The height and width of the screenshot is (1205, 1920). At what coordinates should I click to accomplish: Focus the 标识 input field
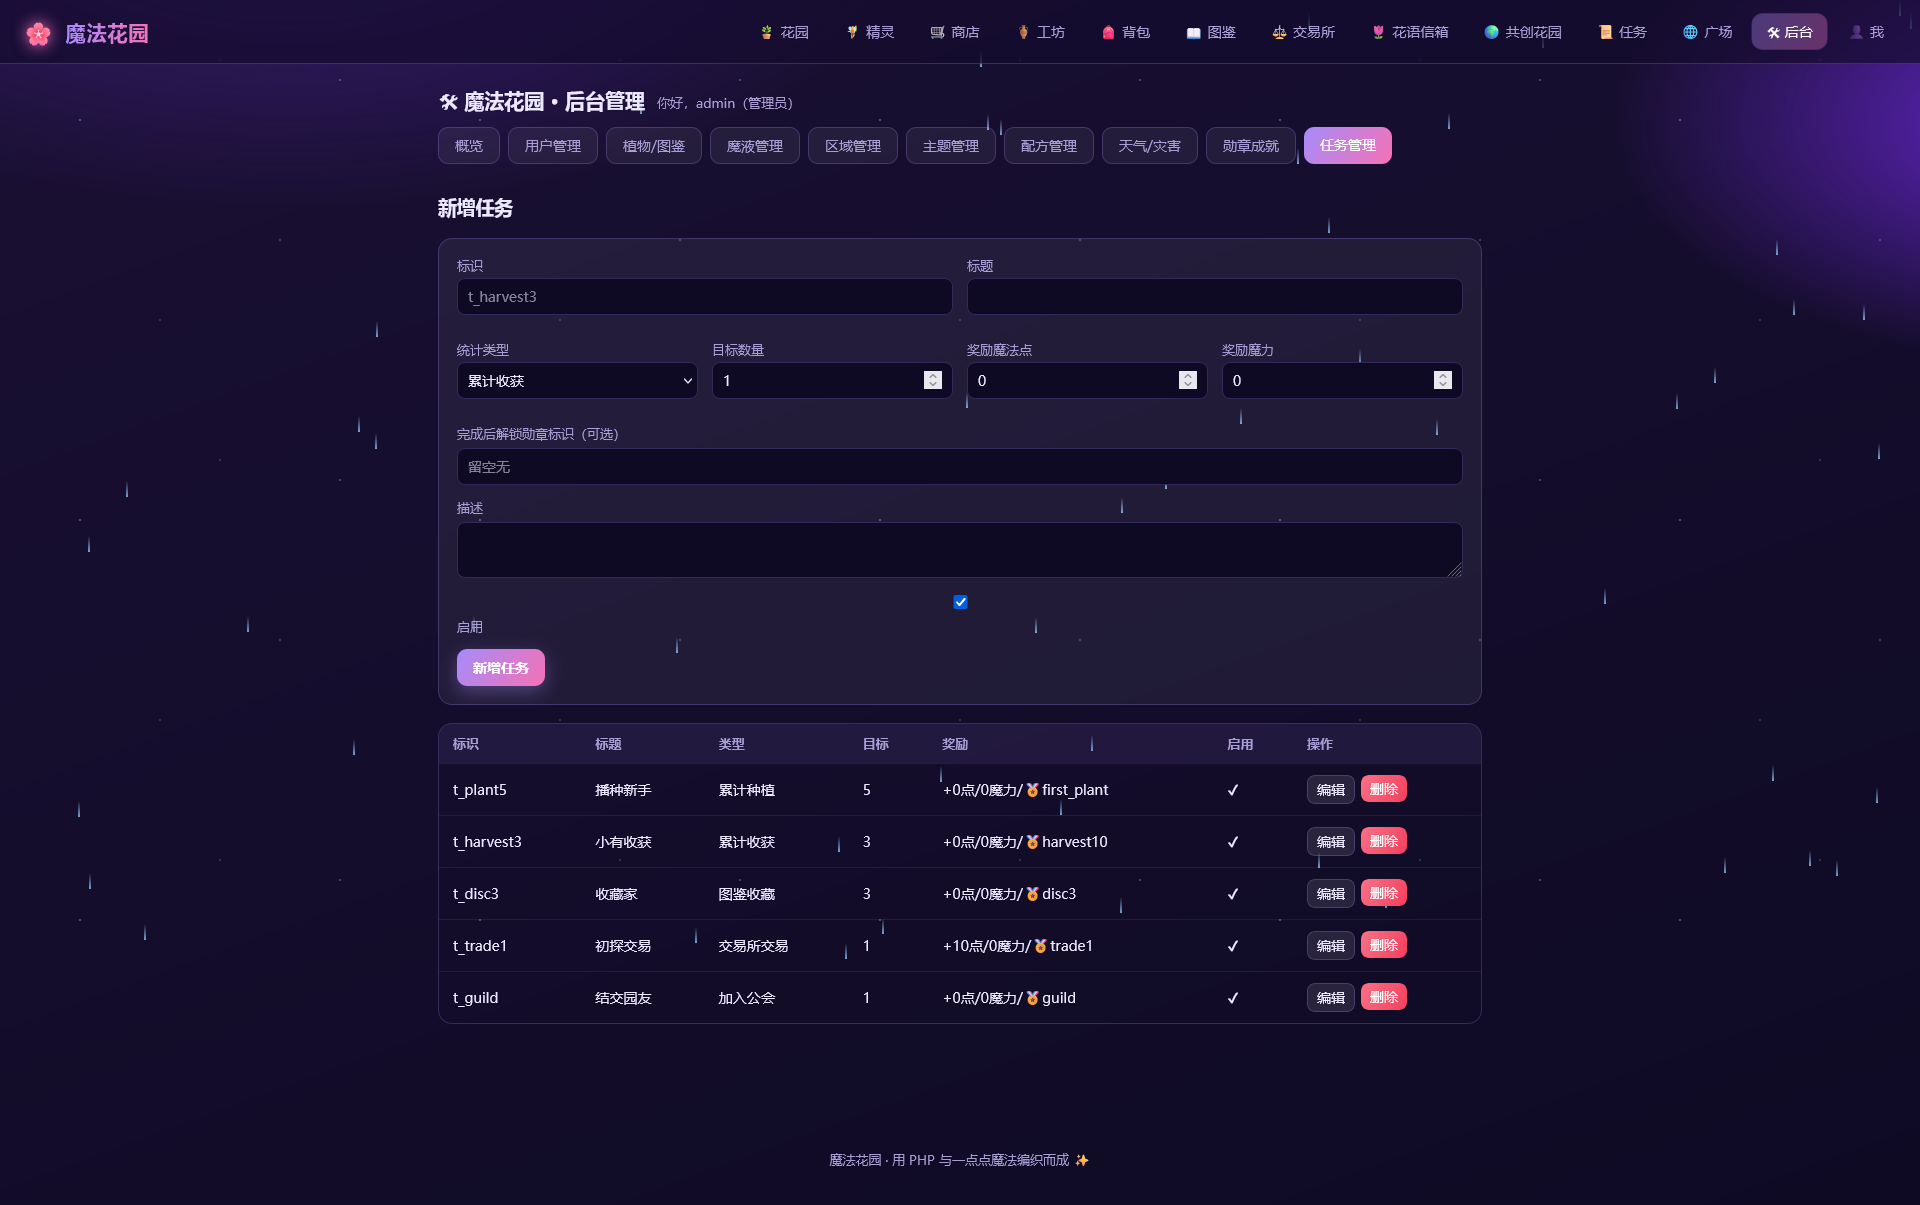[705, 297]
